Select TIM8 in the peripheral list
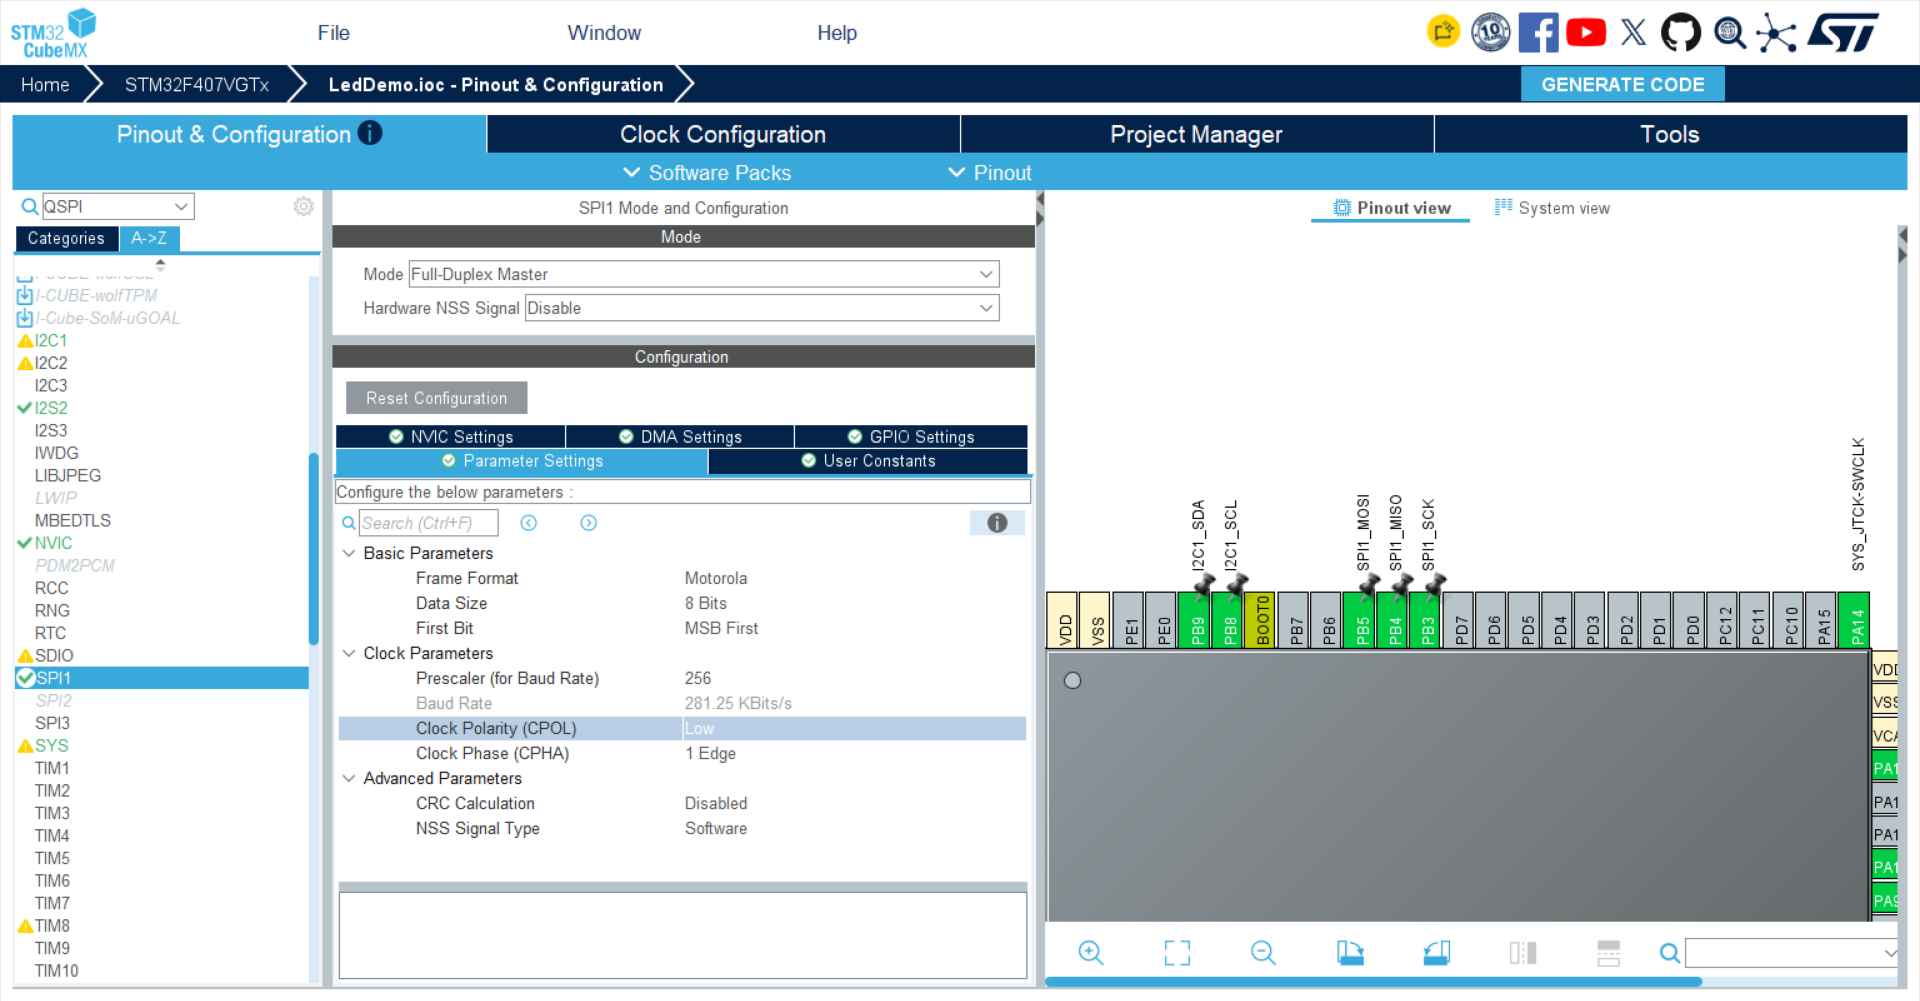 (52, 925)
